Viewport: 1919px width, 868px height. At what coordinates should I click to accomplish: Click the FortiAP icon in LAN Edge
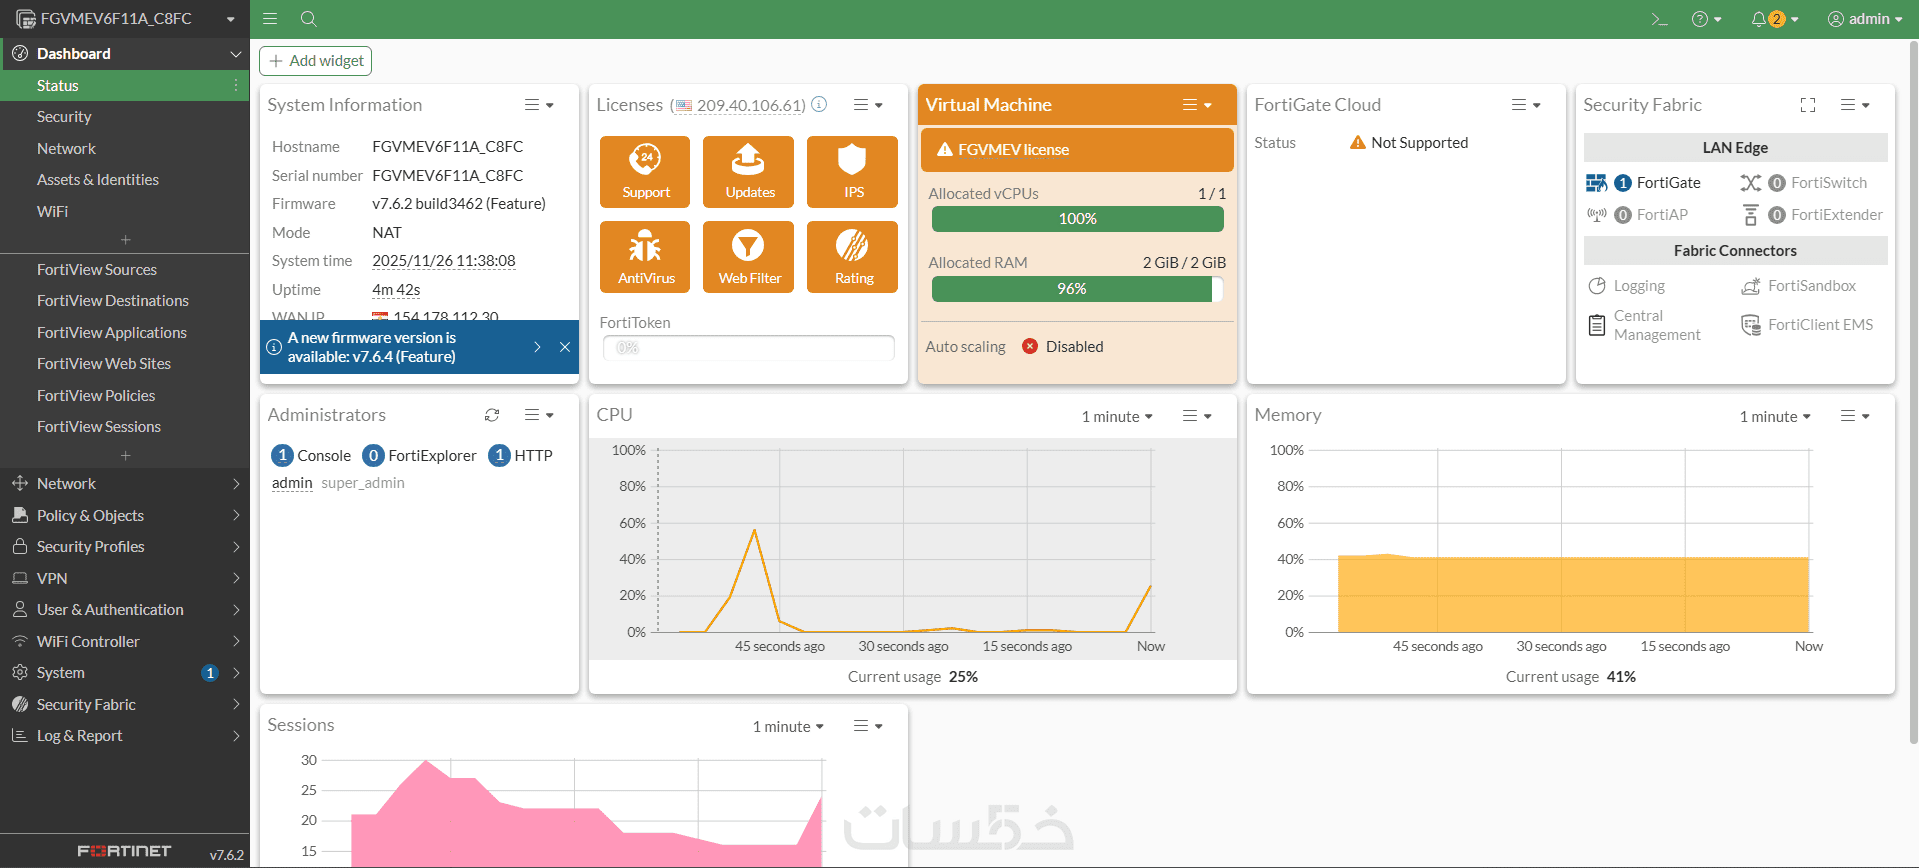pos(1596,215)
